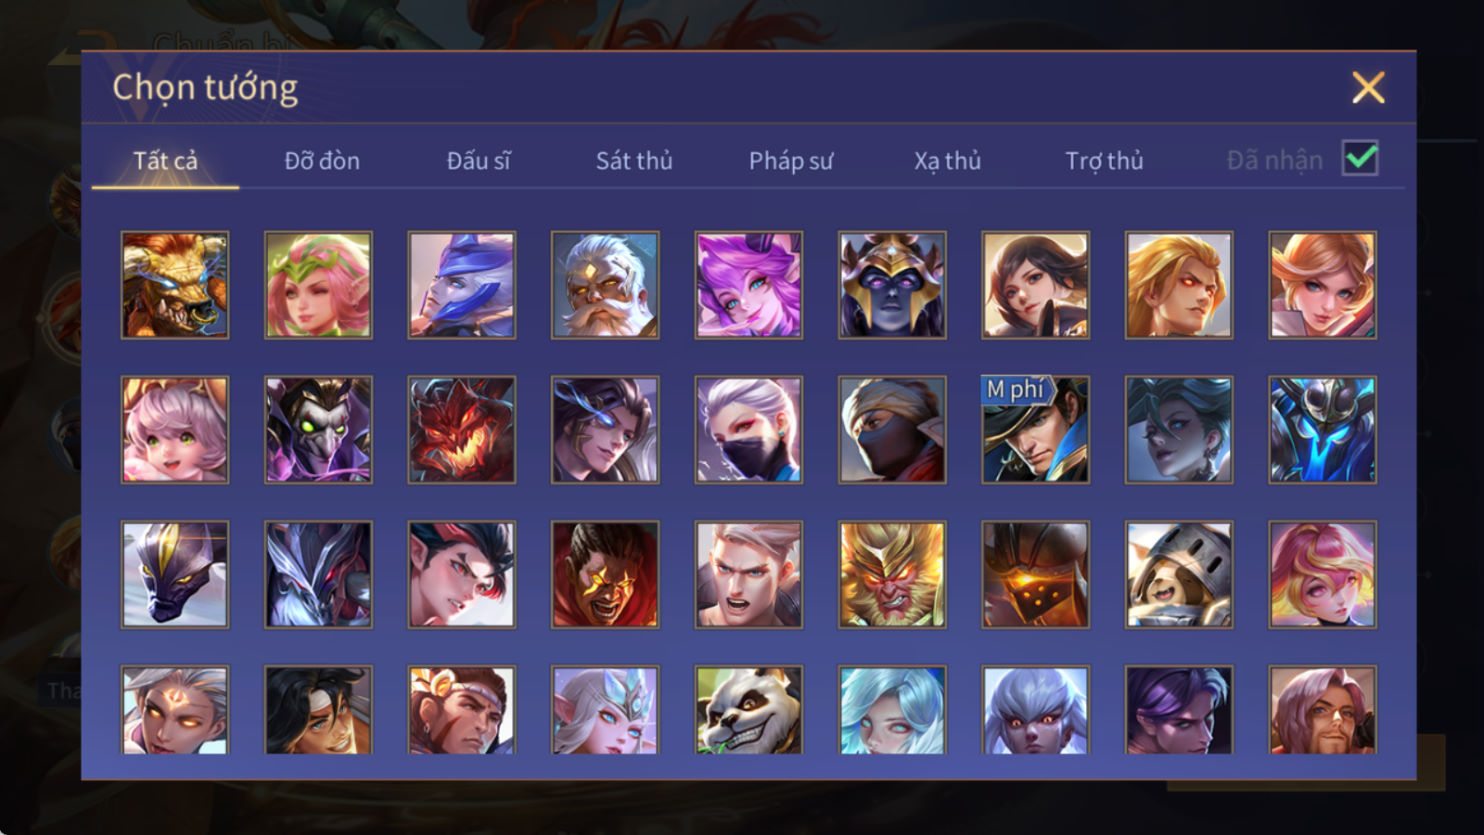Filter by the Xạ thủ tab
The height and width of the screenshot is (835, 1484).
tap(947, 160)
